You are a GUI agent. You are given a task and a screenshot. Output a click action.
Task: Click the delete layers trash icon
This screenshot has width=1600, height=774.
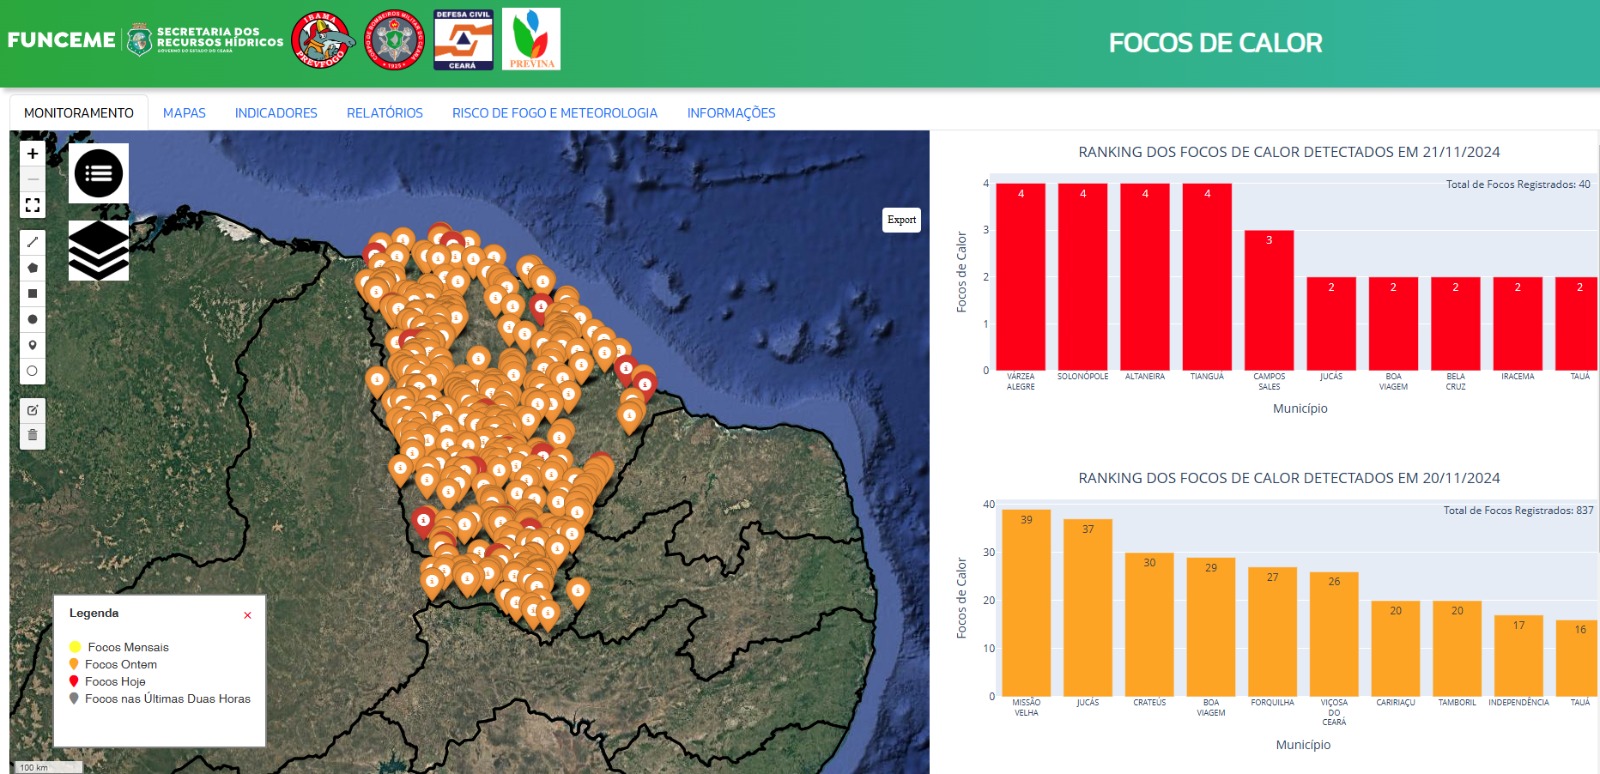(33, 435)
